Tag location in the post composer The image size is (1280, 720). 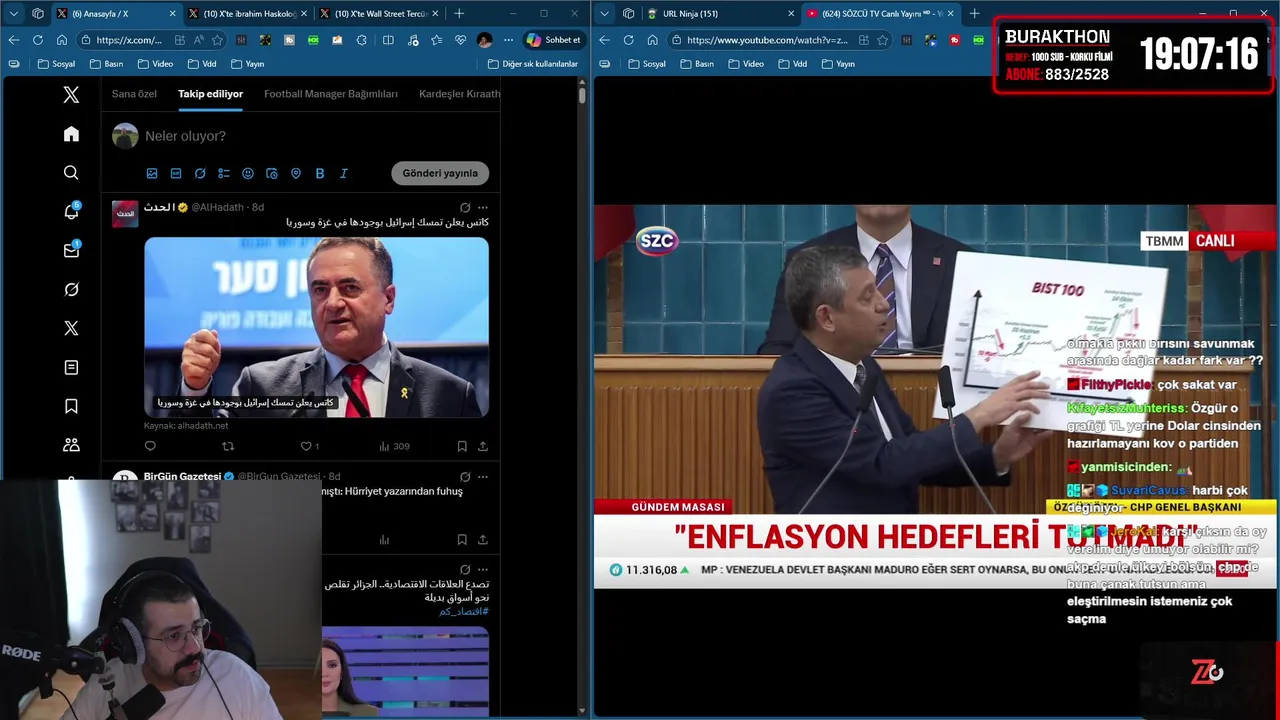(296, 173)
